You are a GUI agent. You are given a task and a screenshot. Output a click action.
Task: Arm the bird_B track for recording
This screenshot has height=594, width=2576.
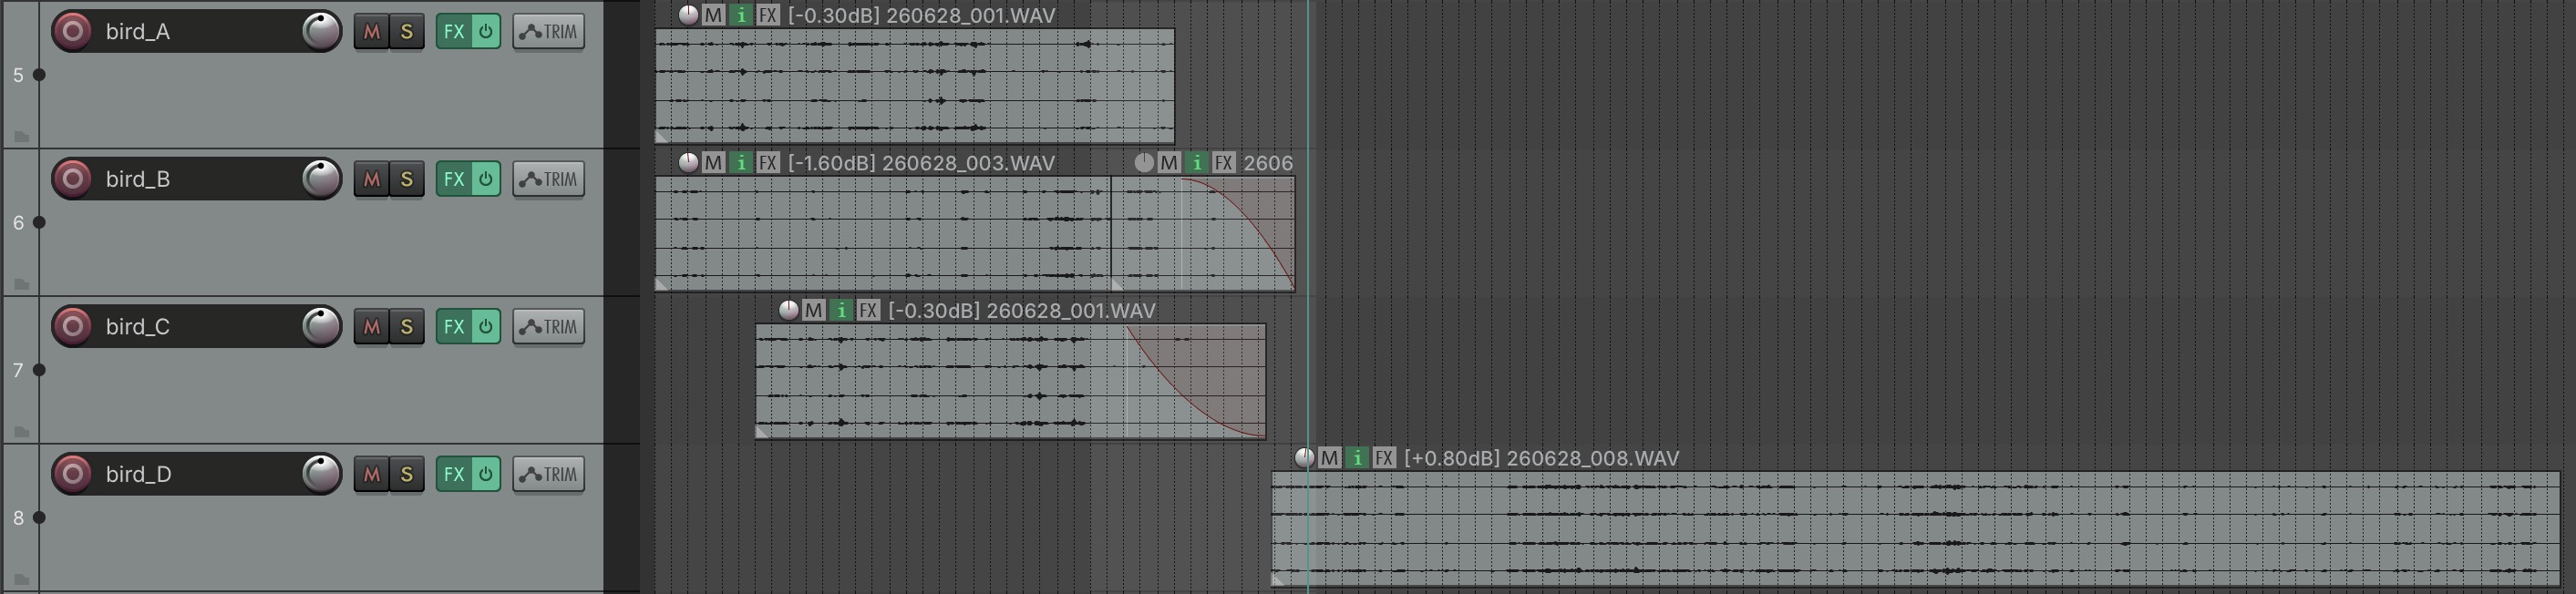click(x=72, y=179)
